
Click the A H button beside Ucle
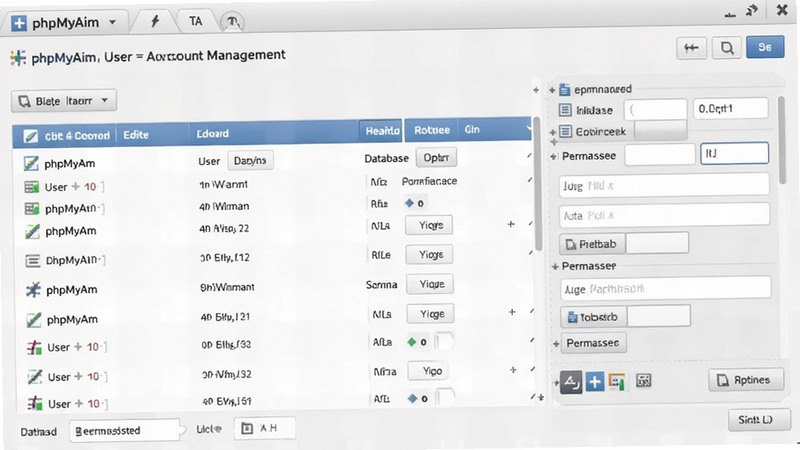(264, 428)
